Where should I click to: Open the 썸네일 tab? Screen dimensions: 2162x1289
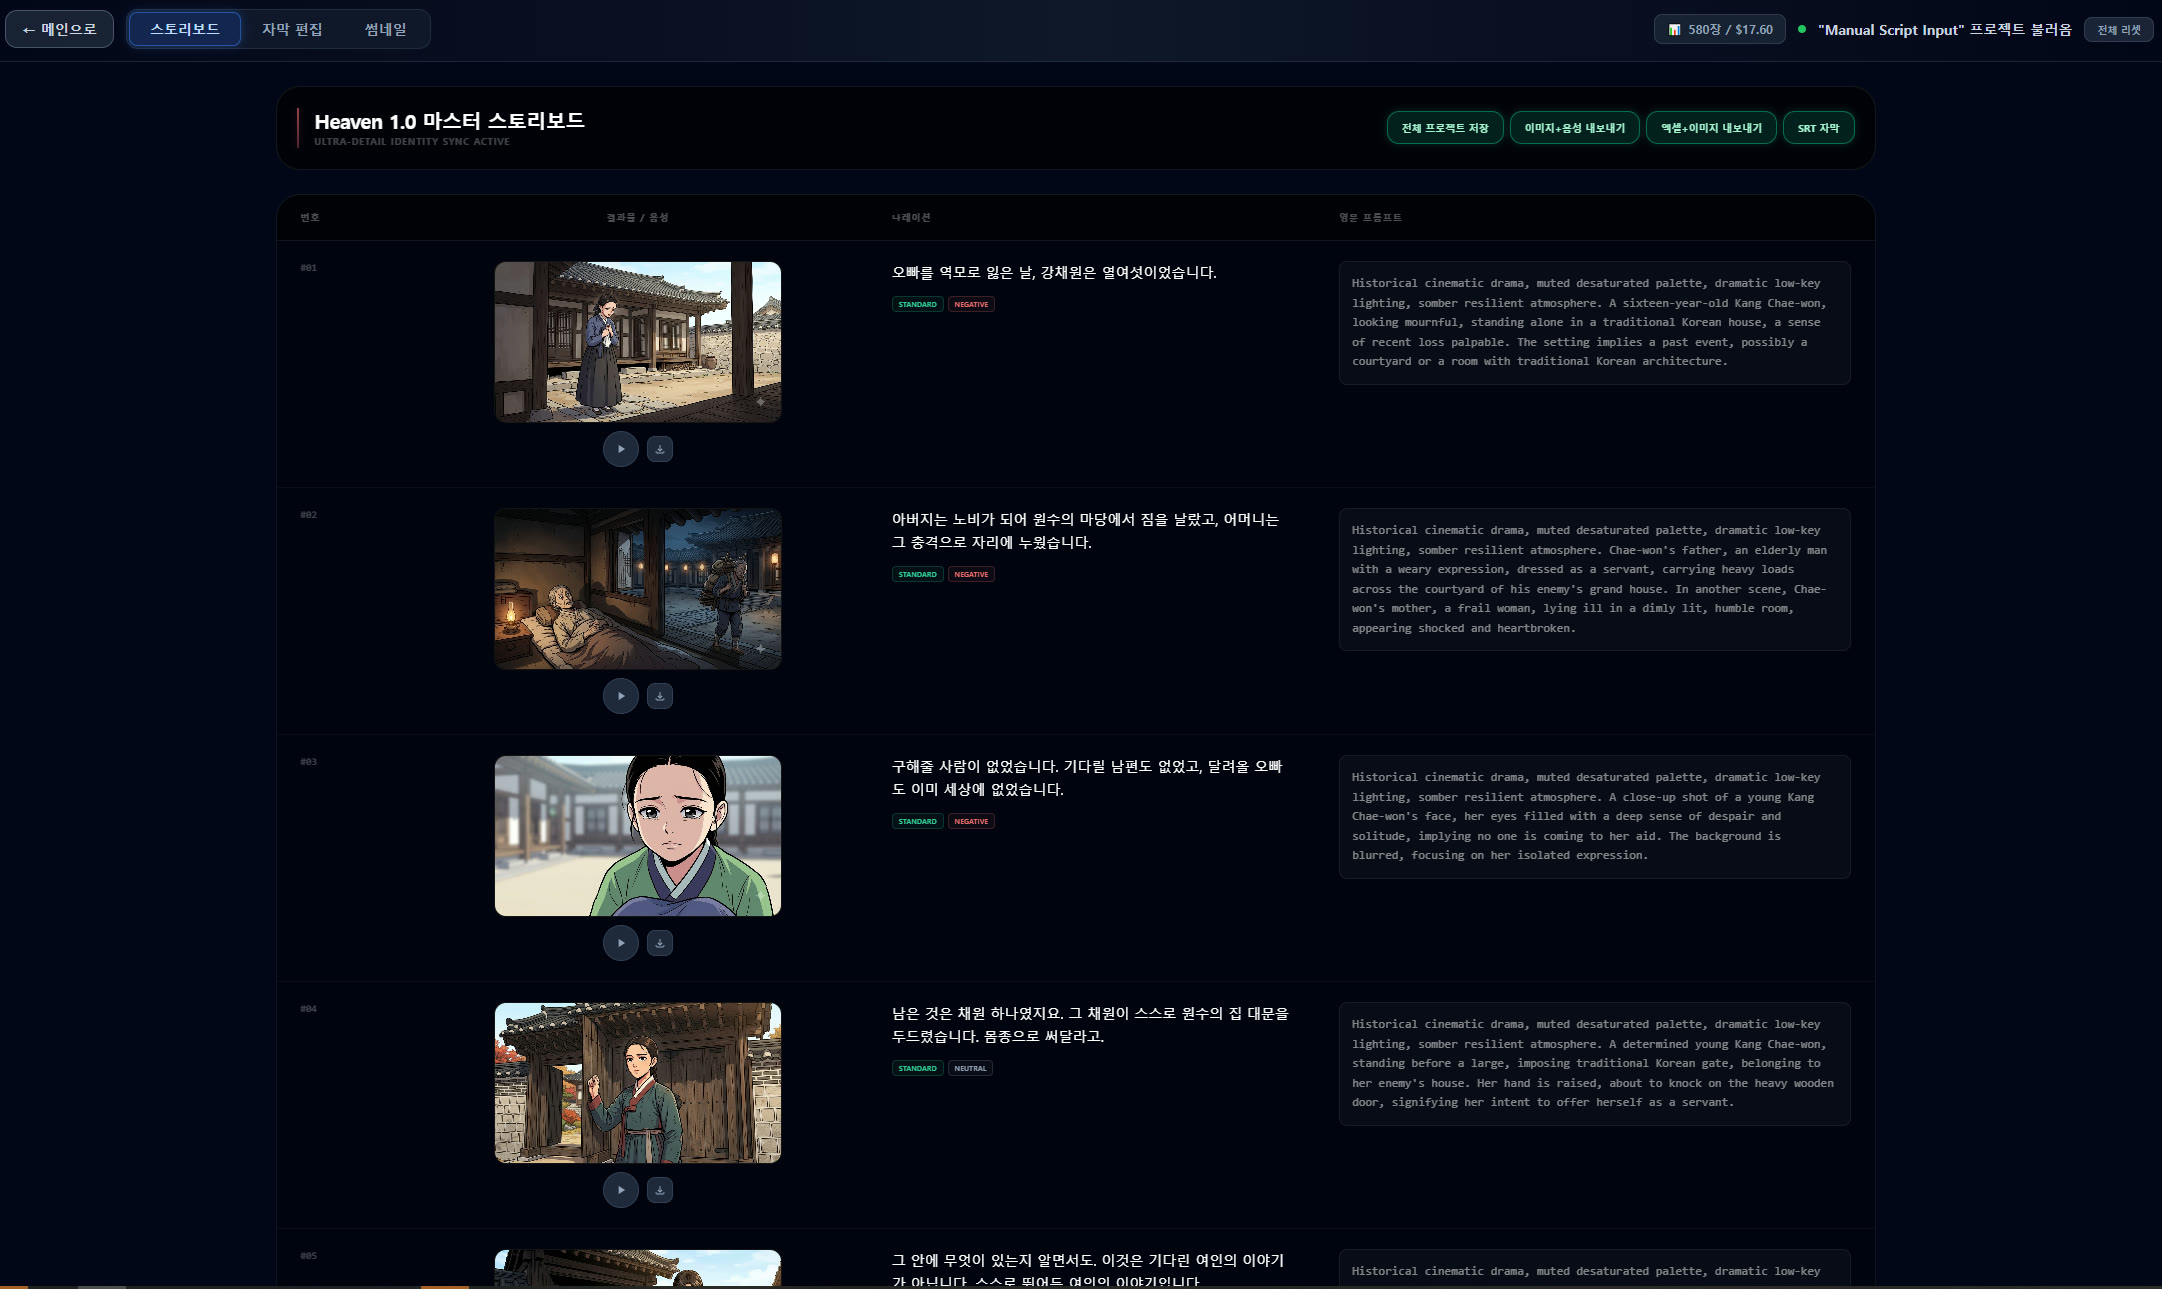(385, 29)
